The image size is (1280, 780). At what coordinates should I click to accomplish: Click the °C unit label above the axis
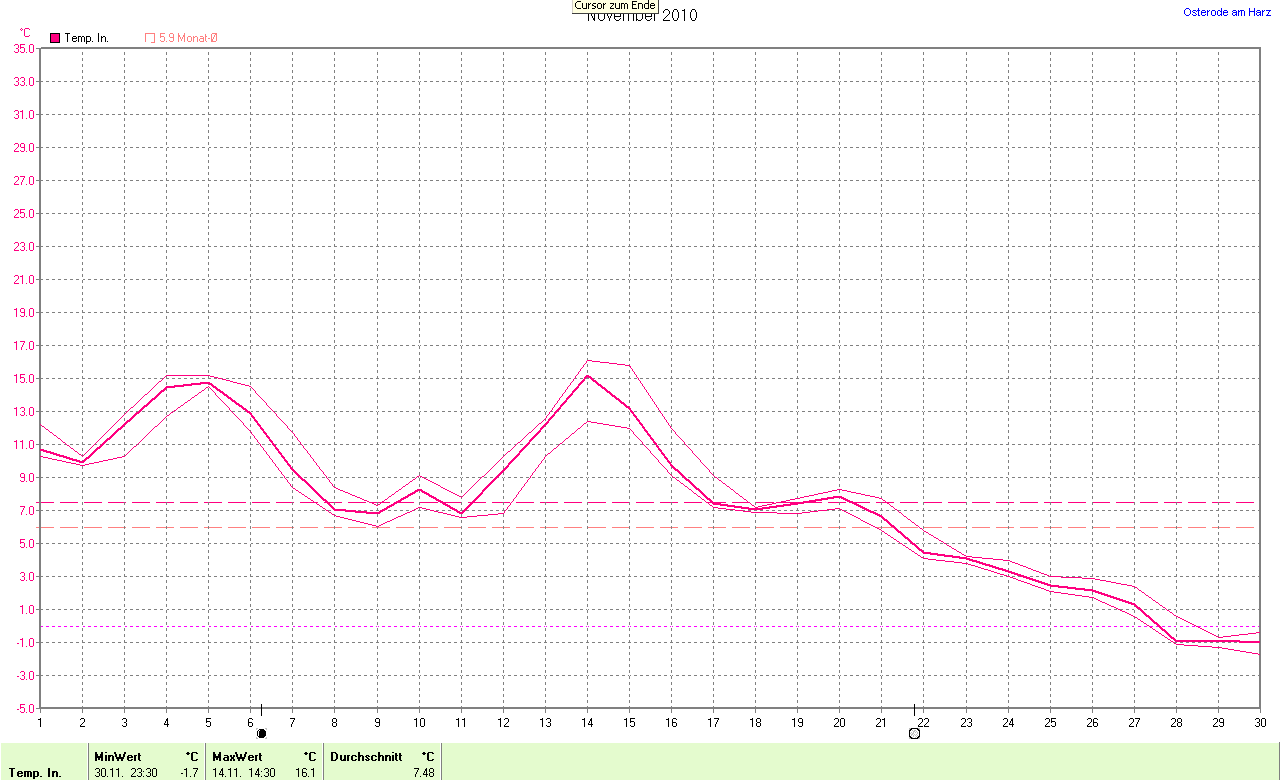pyautogui.click(x=25, y=33)
